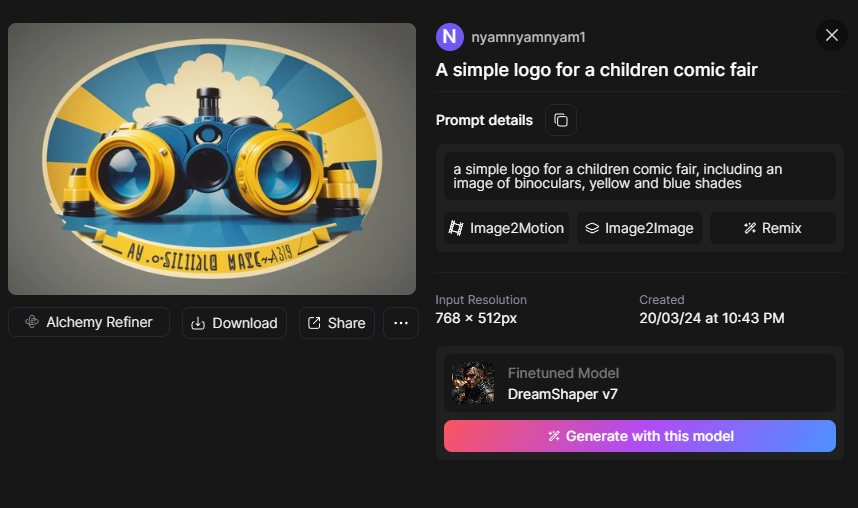Open the binoculars logo image preview
858x508 pixels.
(212, 159)
